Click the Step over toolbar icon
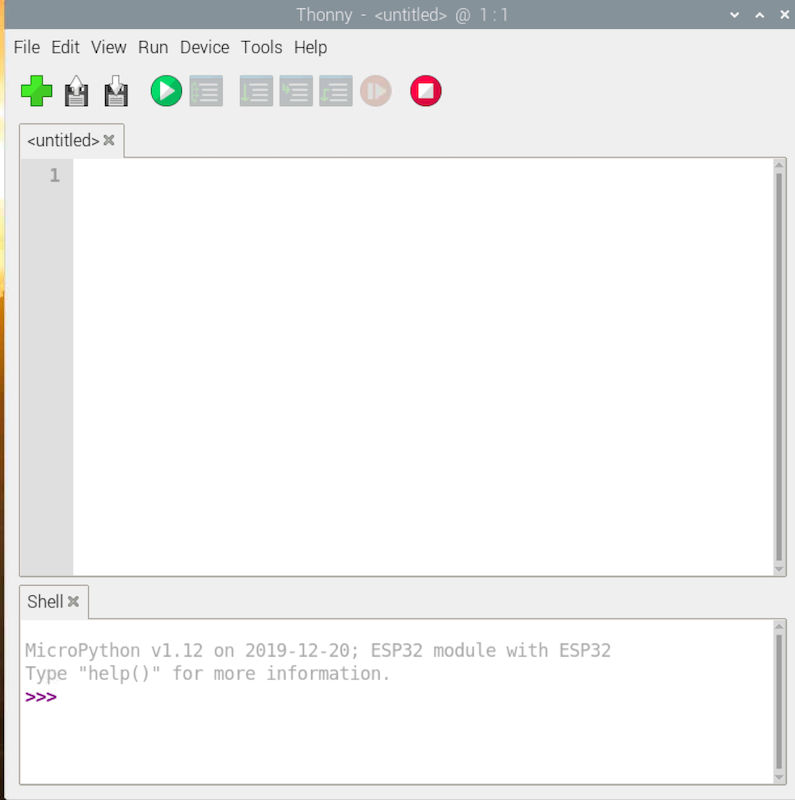This screenshot has height=800, width=795. [256, 91]
